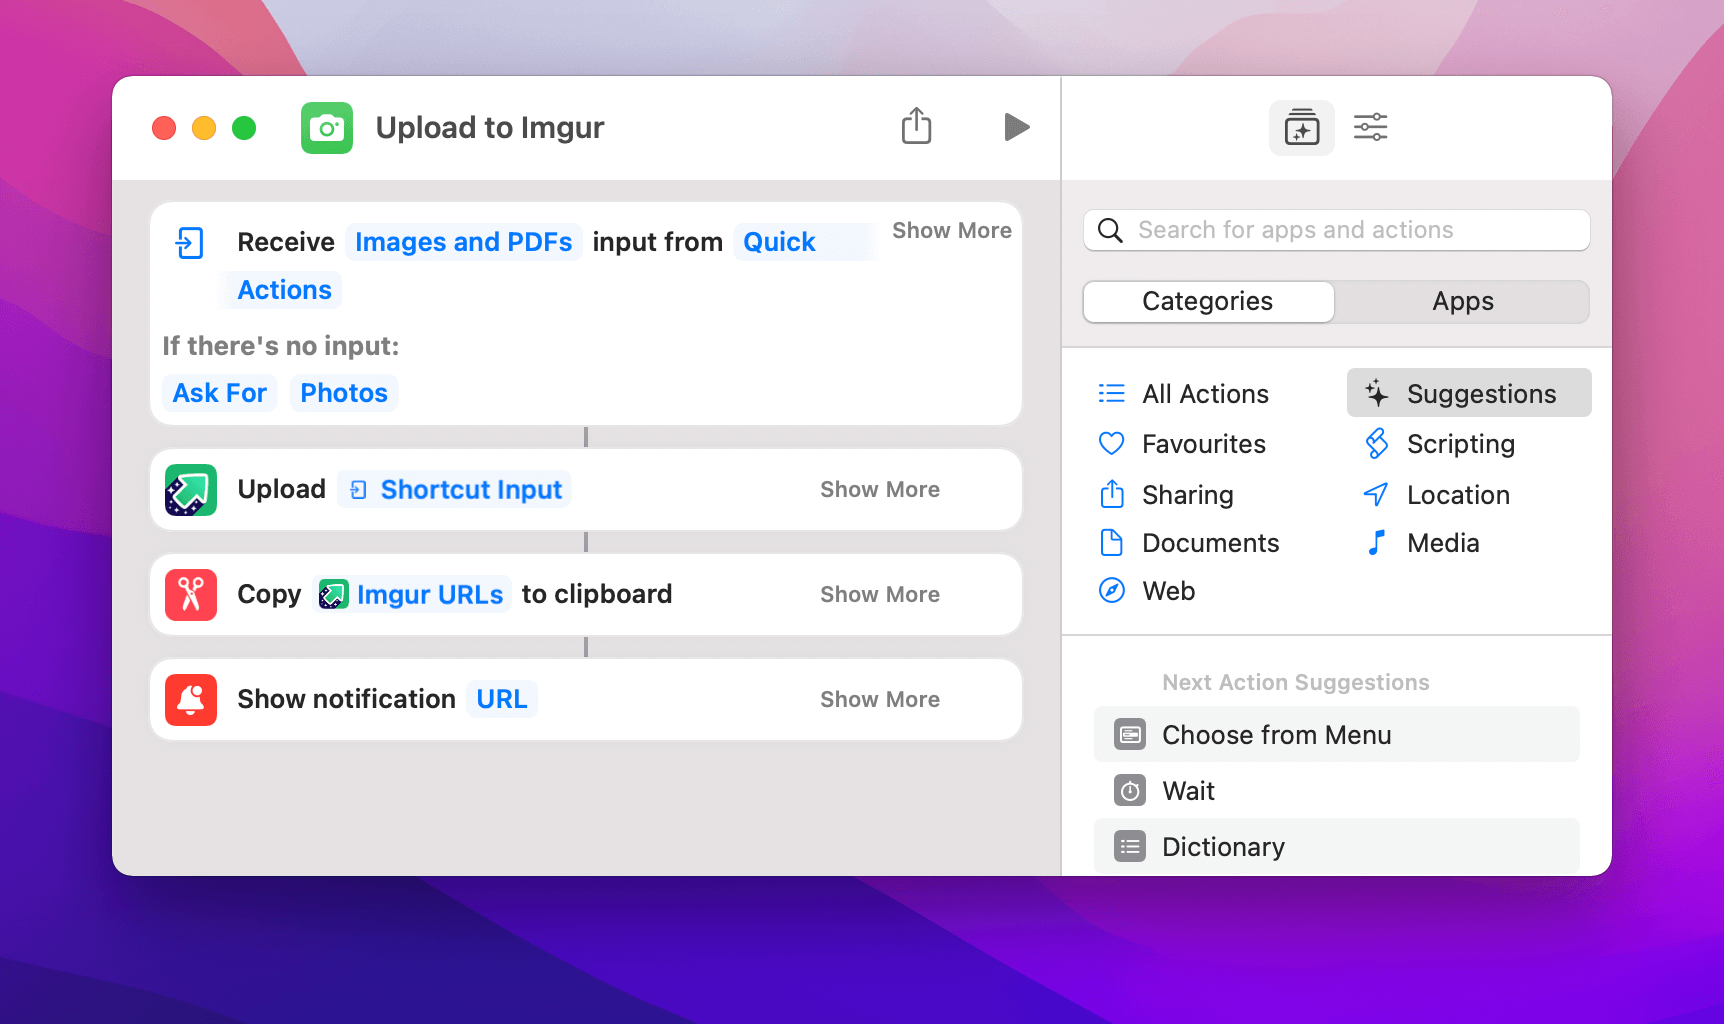
Task: Expand Show More on the Show notification action
Action: pyautogui.click(x=880, y=699)
